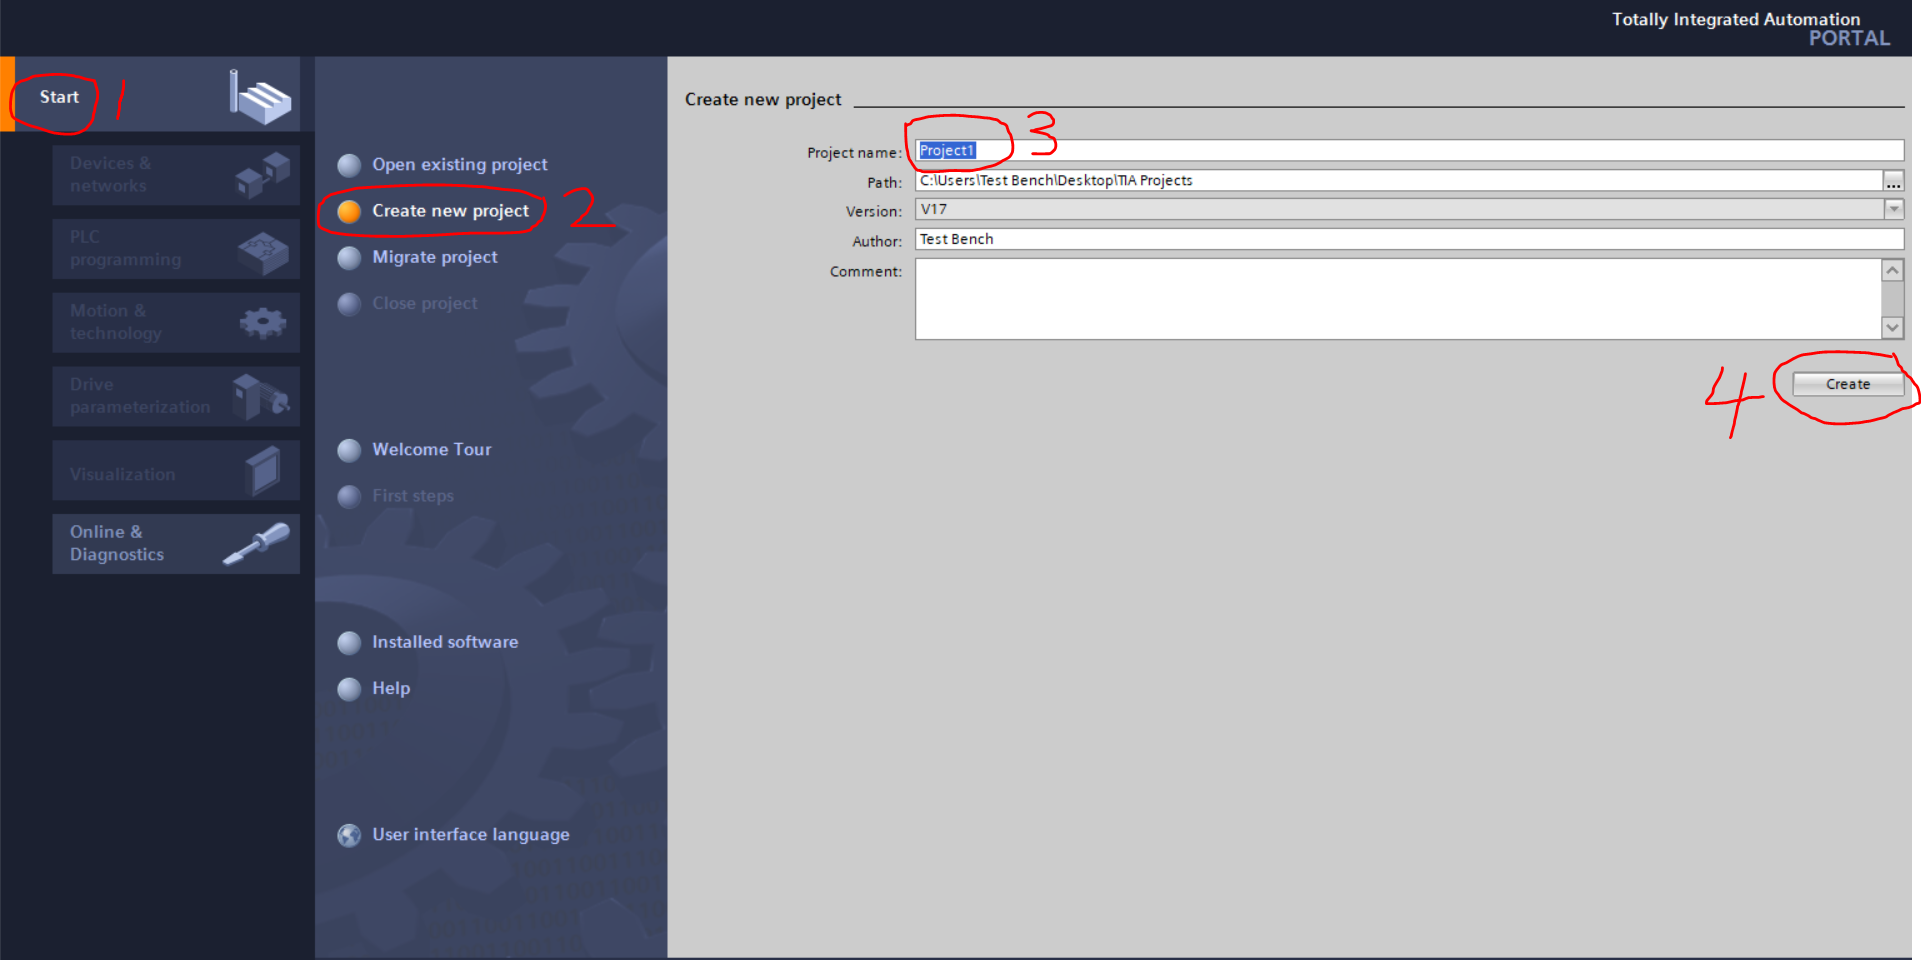Click the orange bullet beside Create new project
Screen dimensions: 1921x960
pos(349,211)
